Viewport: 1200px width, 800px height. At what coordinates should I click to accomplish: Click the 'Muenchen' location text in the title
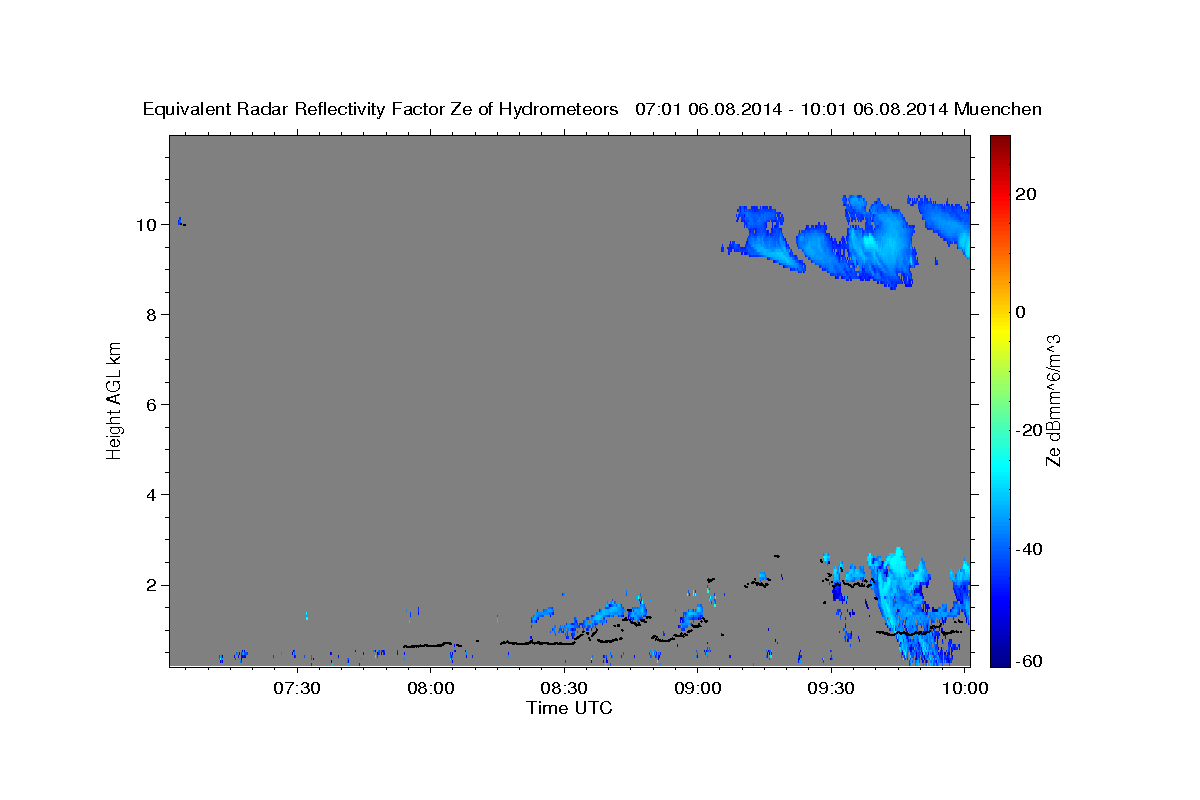point(998,110)
